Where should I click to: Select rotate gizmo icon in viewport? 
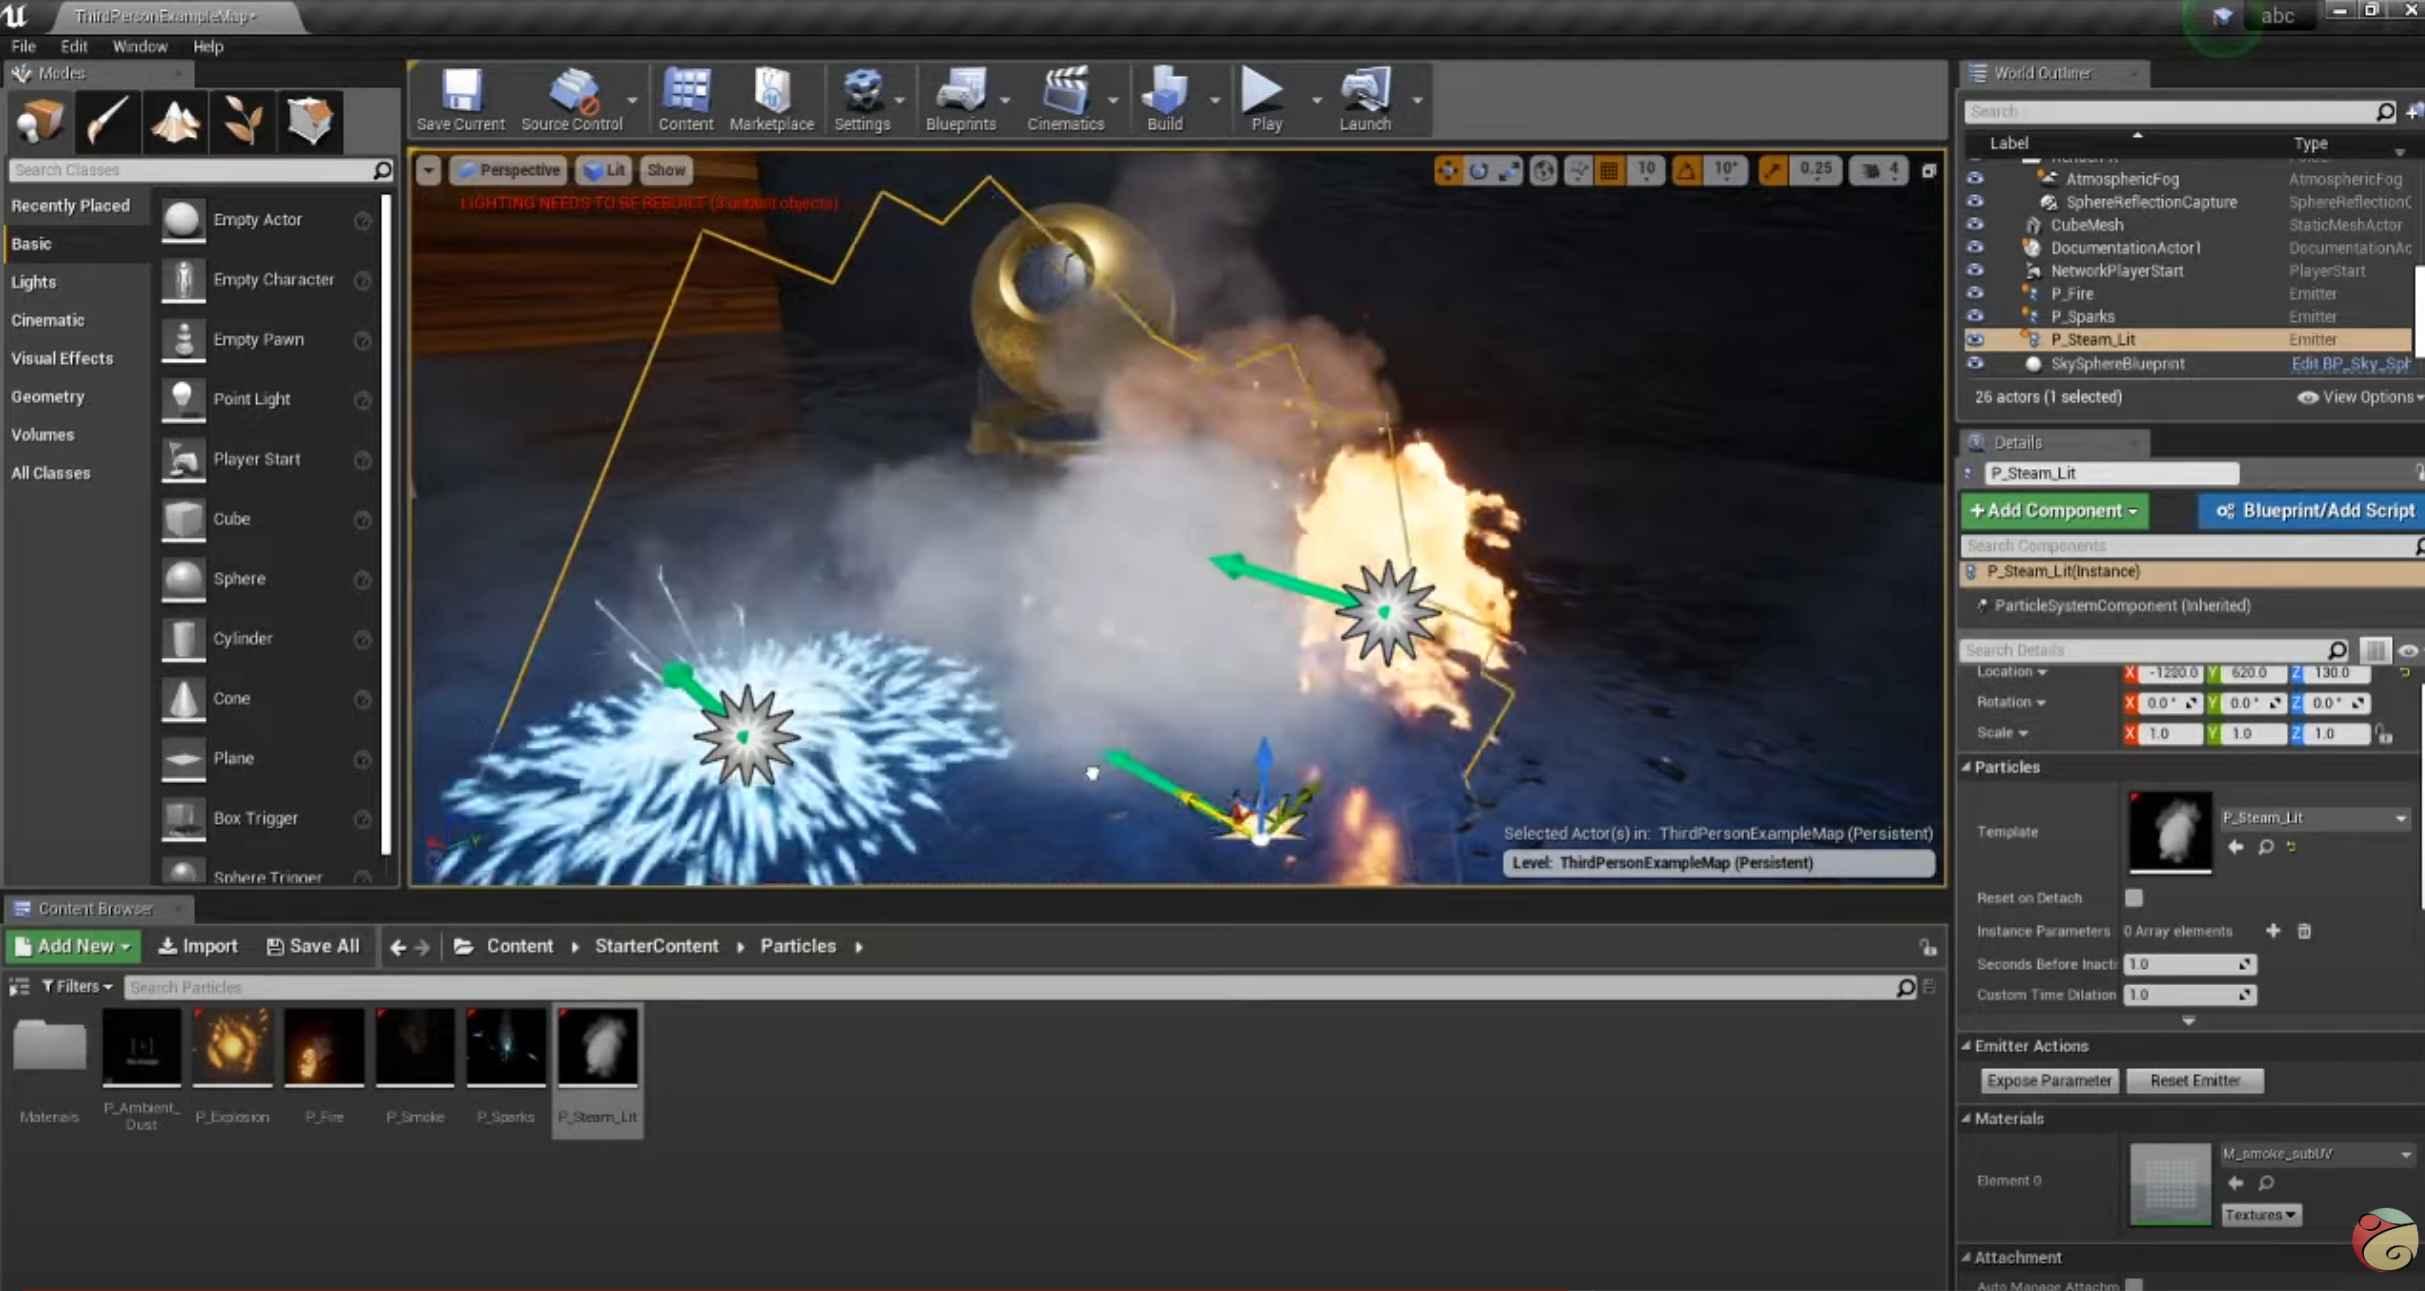click(x=1478, y=171)
